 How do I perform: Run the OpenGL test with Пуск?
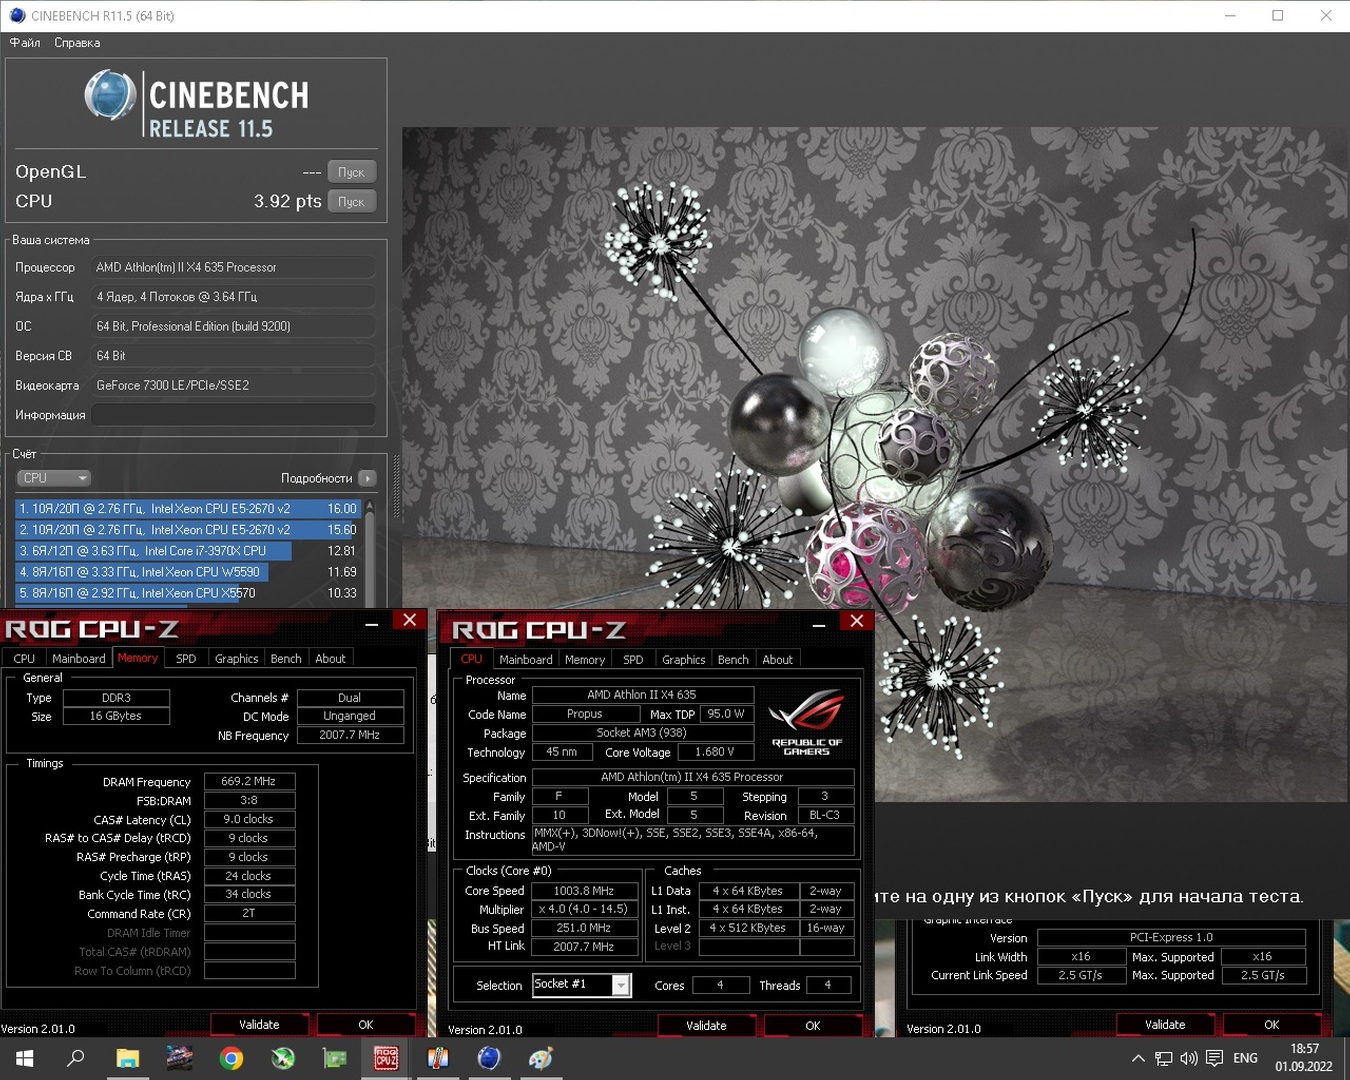coord(351,172)
